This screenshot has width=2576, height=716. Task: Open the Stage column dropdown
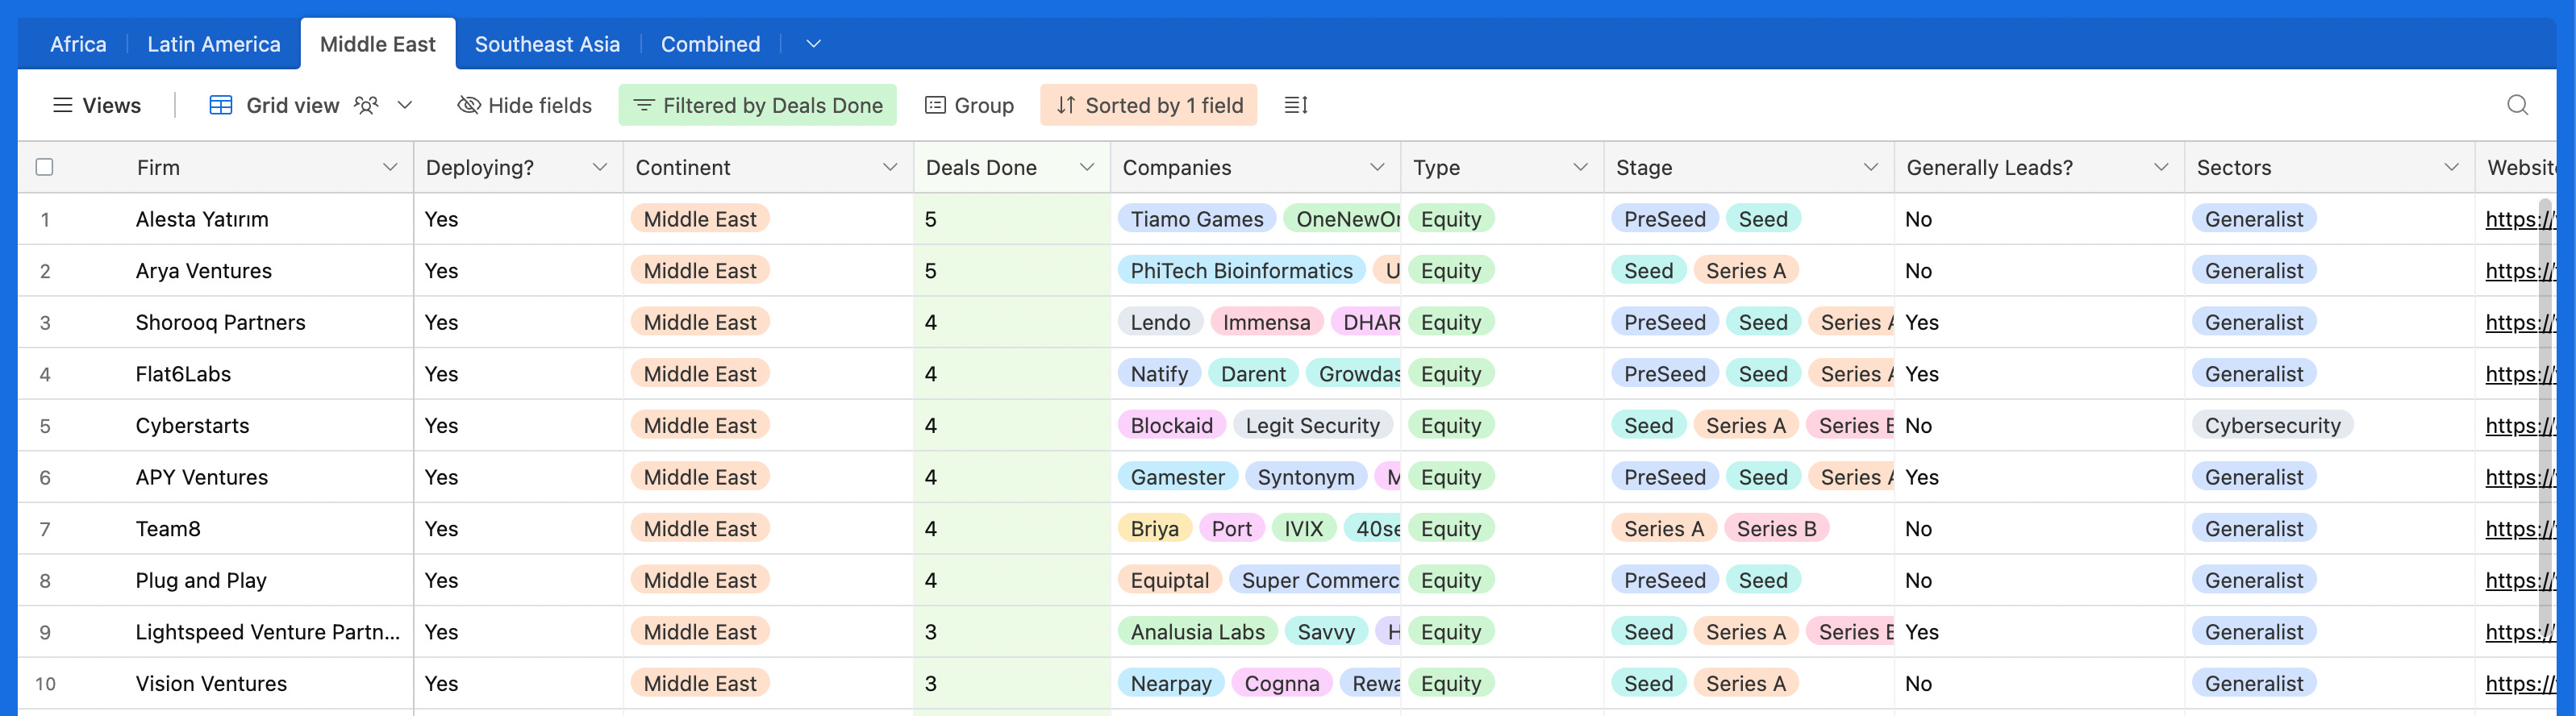pos(1871,167)
